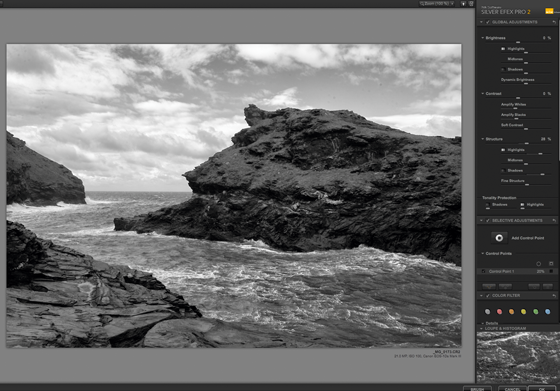Toggle Control Point 1 selection mask box
Viewport: 560px width, 391px height.
click(551, 271)
